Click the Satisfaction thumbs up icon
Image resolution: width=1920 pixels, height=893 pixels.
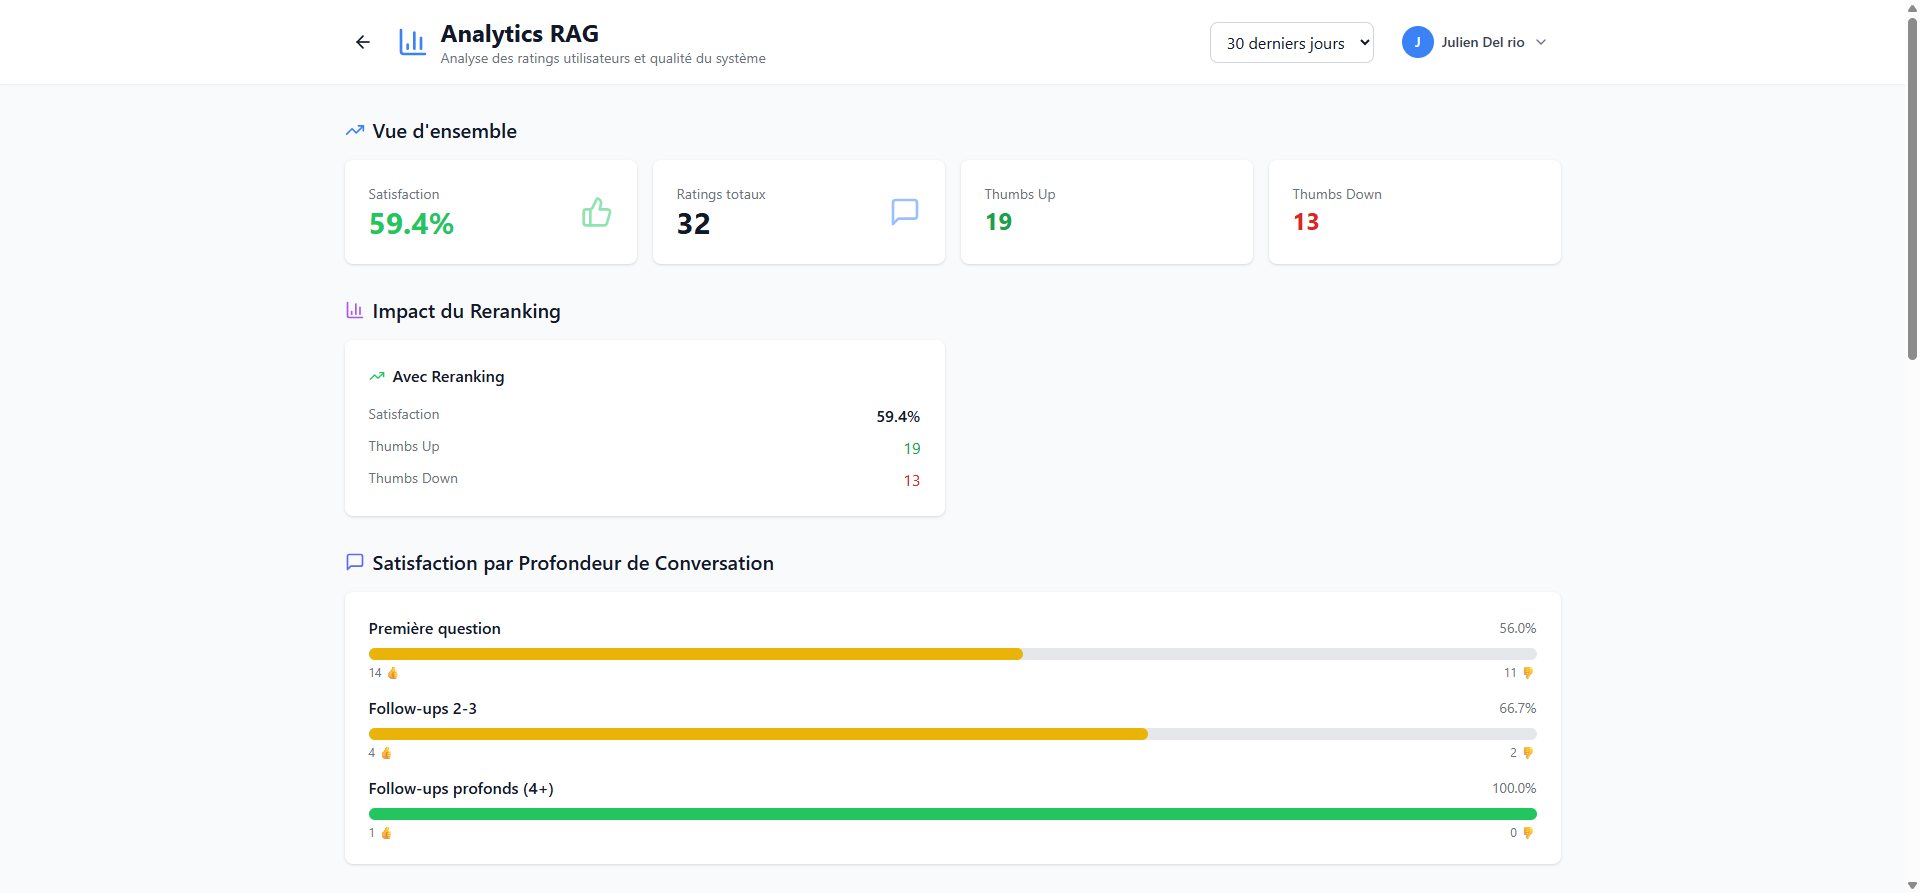click(597, 212)
